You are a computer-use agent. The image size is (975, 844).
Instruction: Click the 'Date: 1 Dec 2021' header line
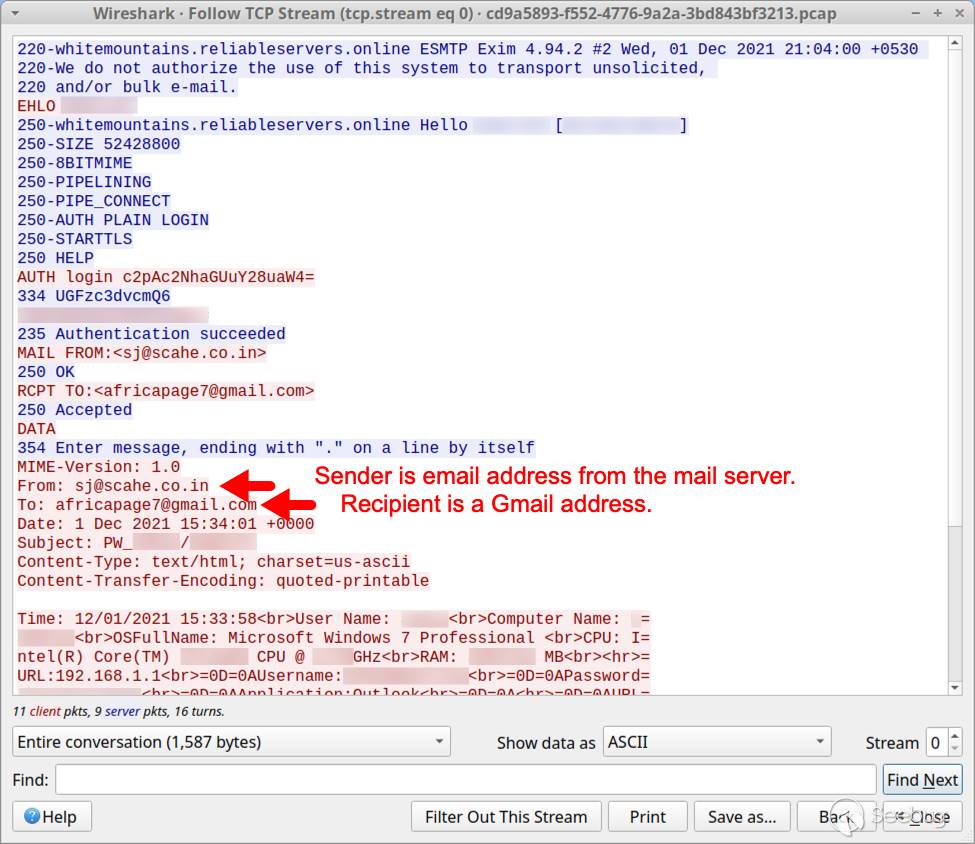pos(165,524)
